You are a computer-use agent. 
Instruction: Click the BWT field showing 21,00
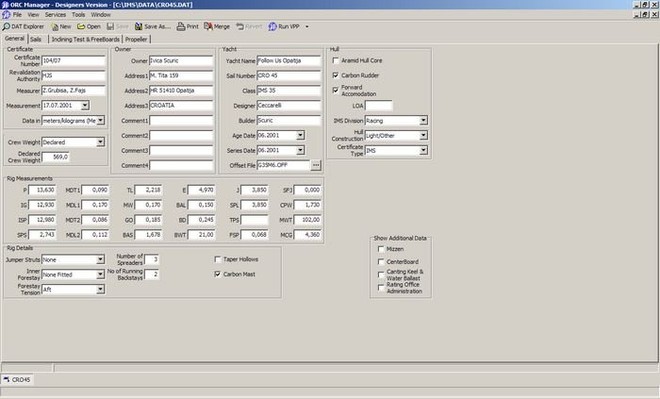tap(201, 234)
